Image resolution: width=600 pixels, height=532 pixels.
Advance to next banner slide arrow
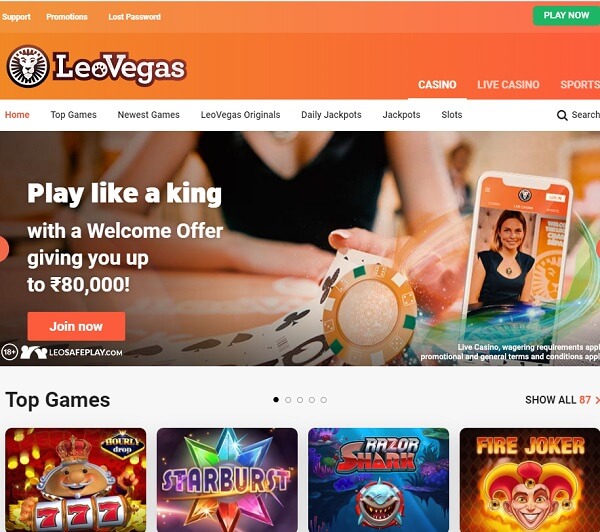click(597, 249)
